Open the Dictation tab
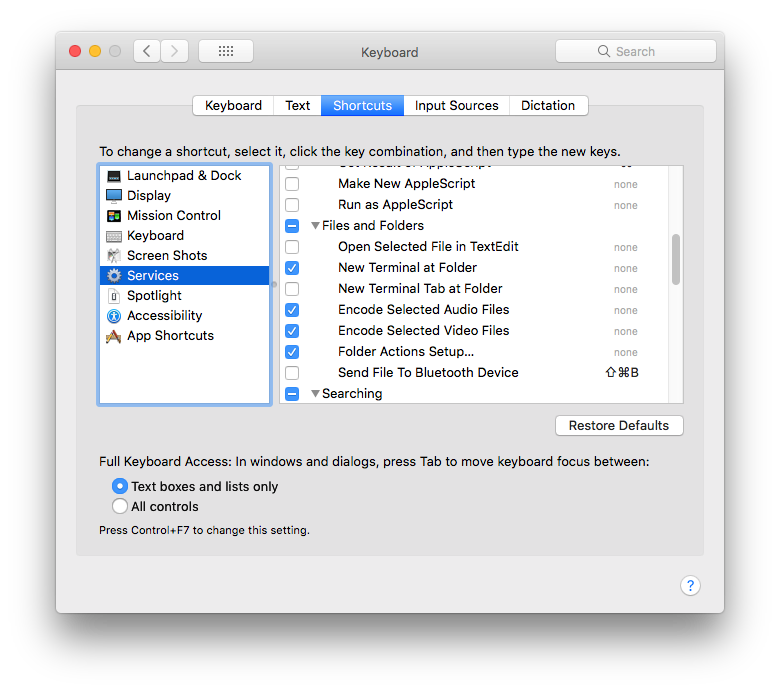Viewport: 780px width, 693px height. [x=548, y=106]
